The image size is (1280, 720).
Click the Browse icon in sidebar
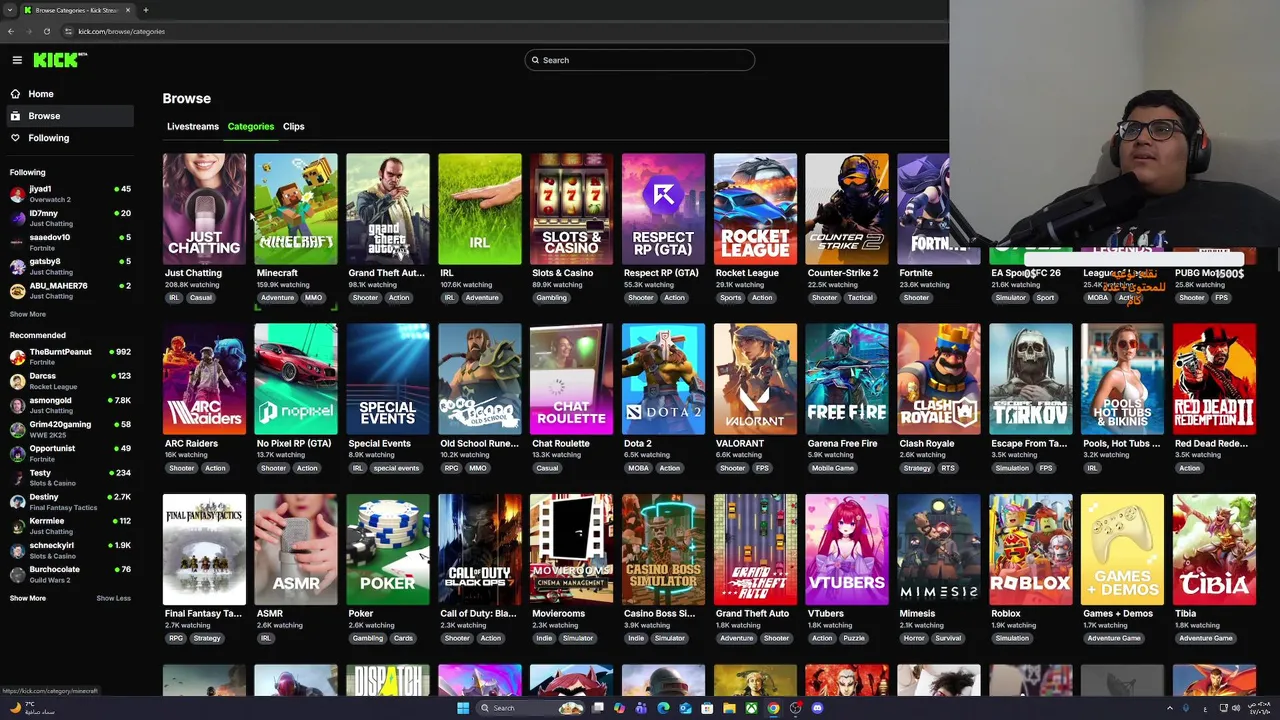(x=15, y=116)
